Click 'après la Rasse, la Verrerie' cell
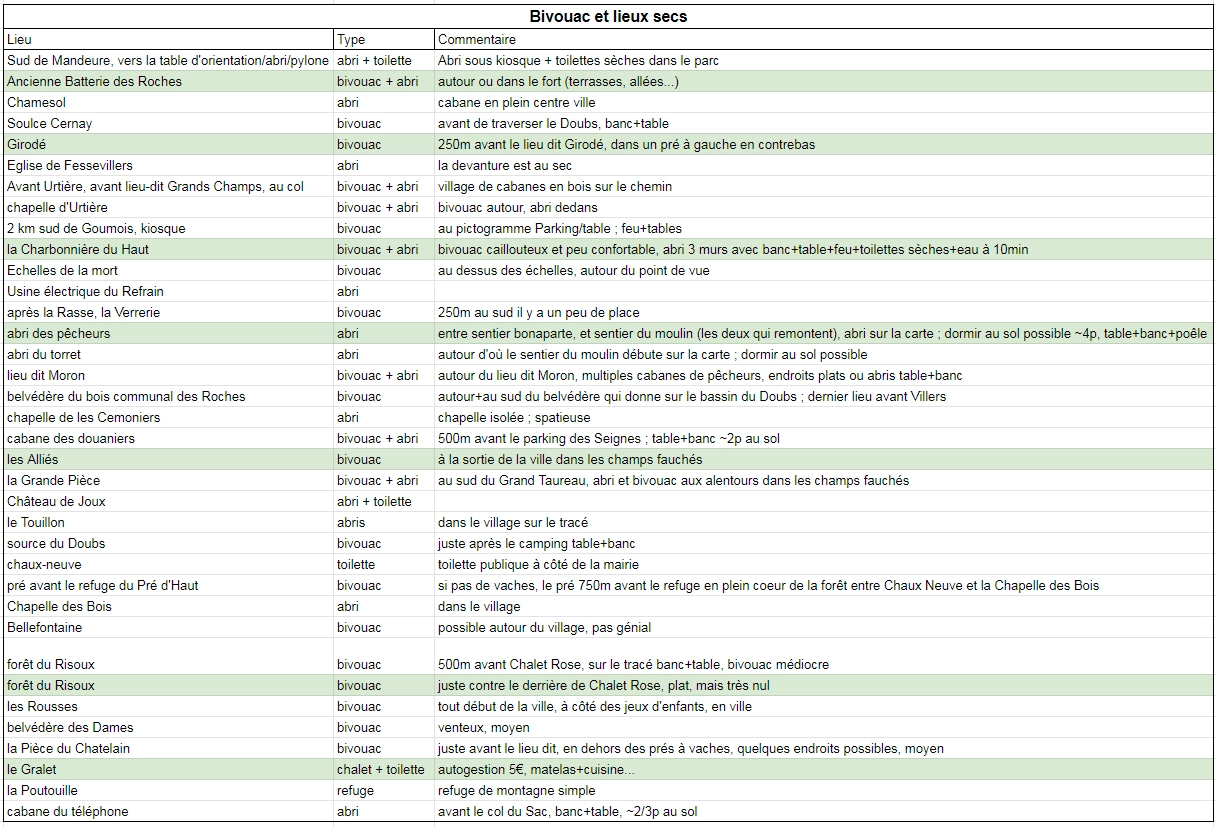The width and height of the screenshot is (1216, 827). pos(169,313)
